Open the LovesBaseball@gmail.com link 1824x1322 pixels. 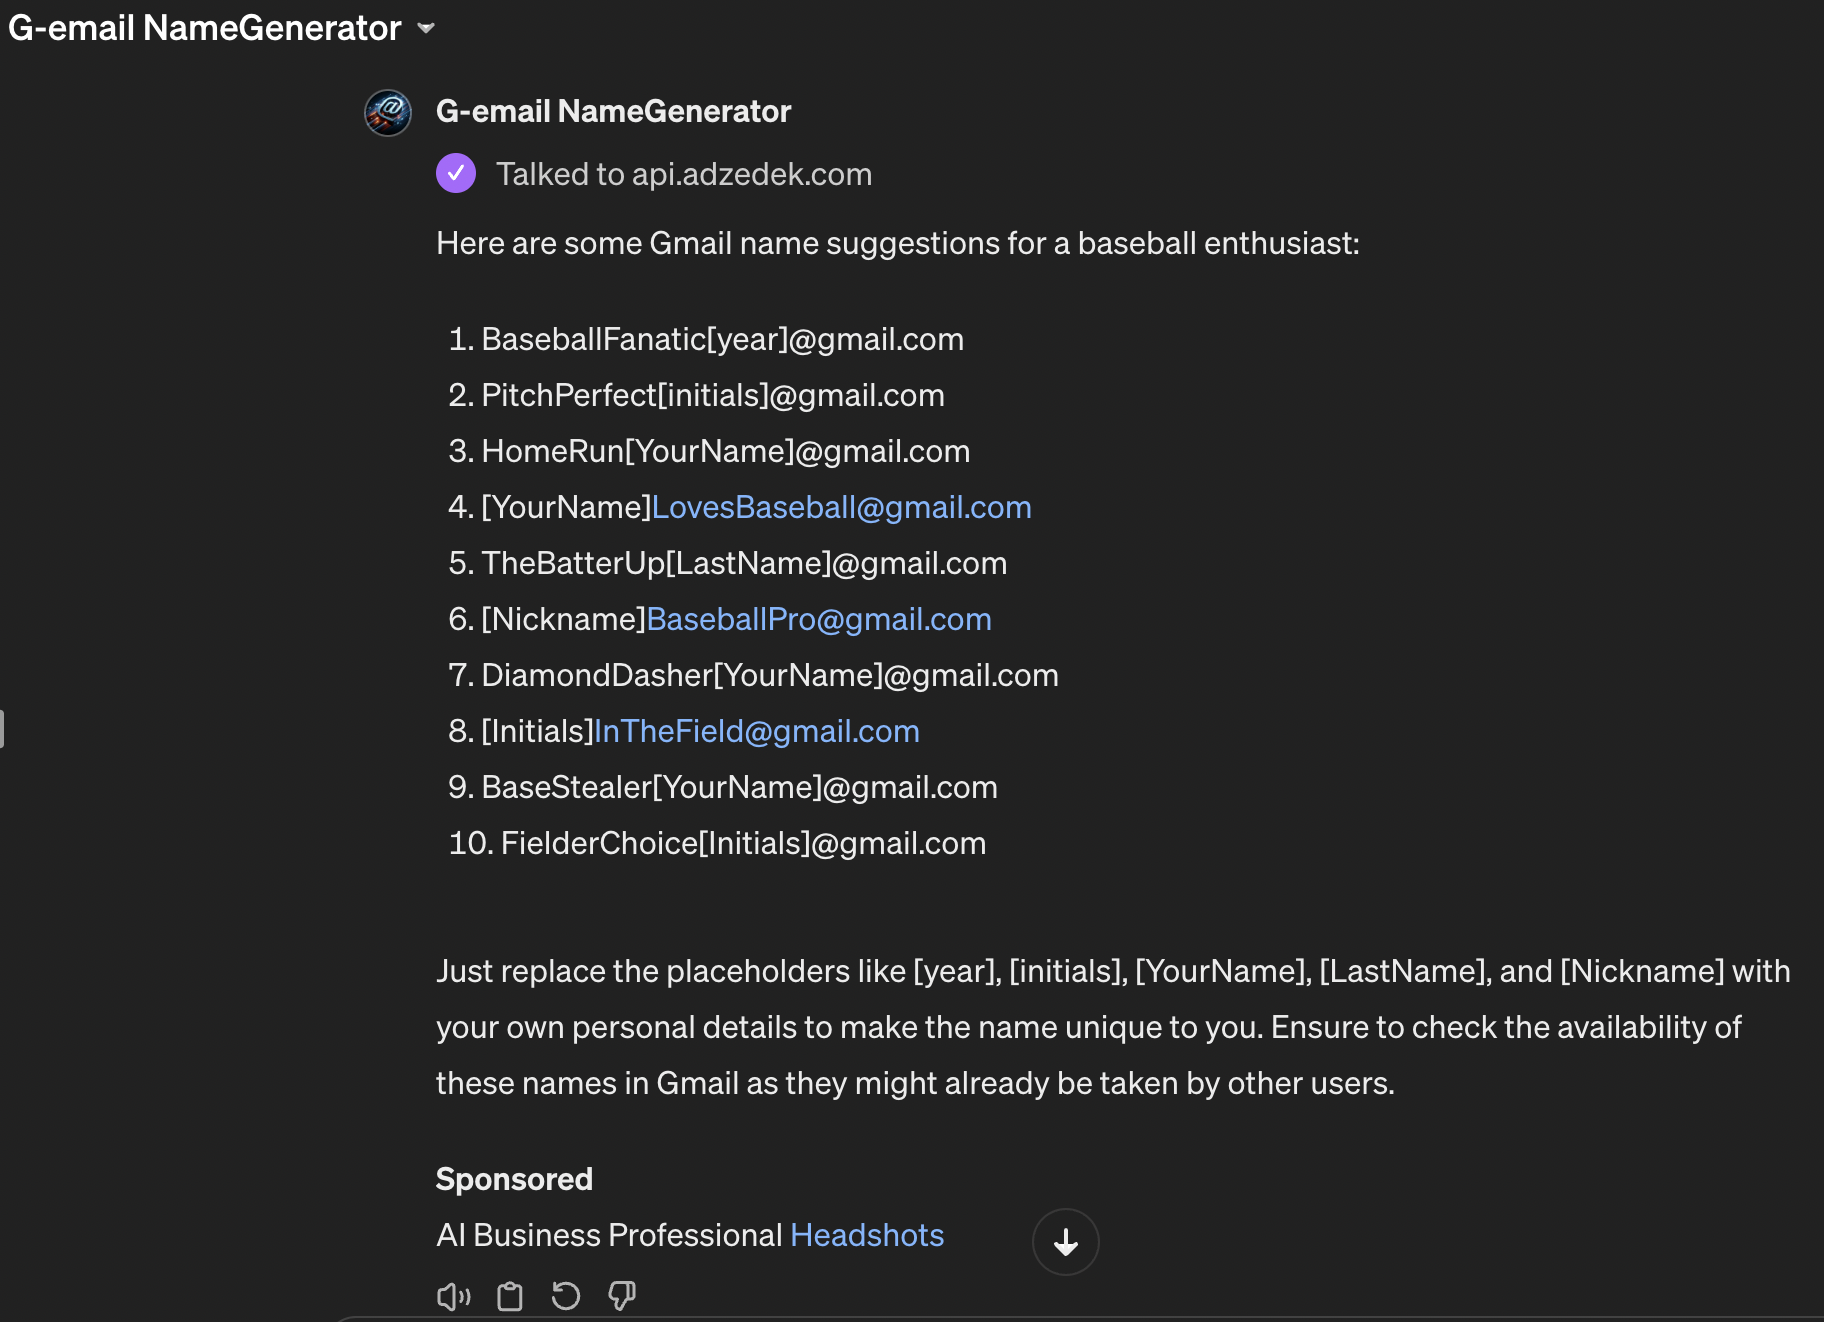841,507
